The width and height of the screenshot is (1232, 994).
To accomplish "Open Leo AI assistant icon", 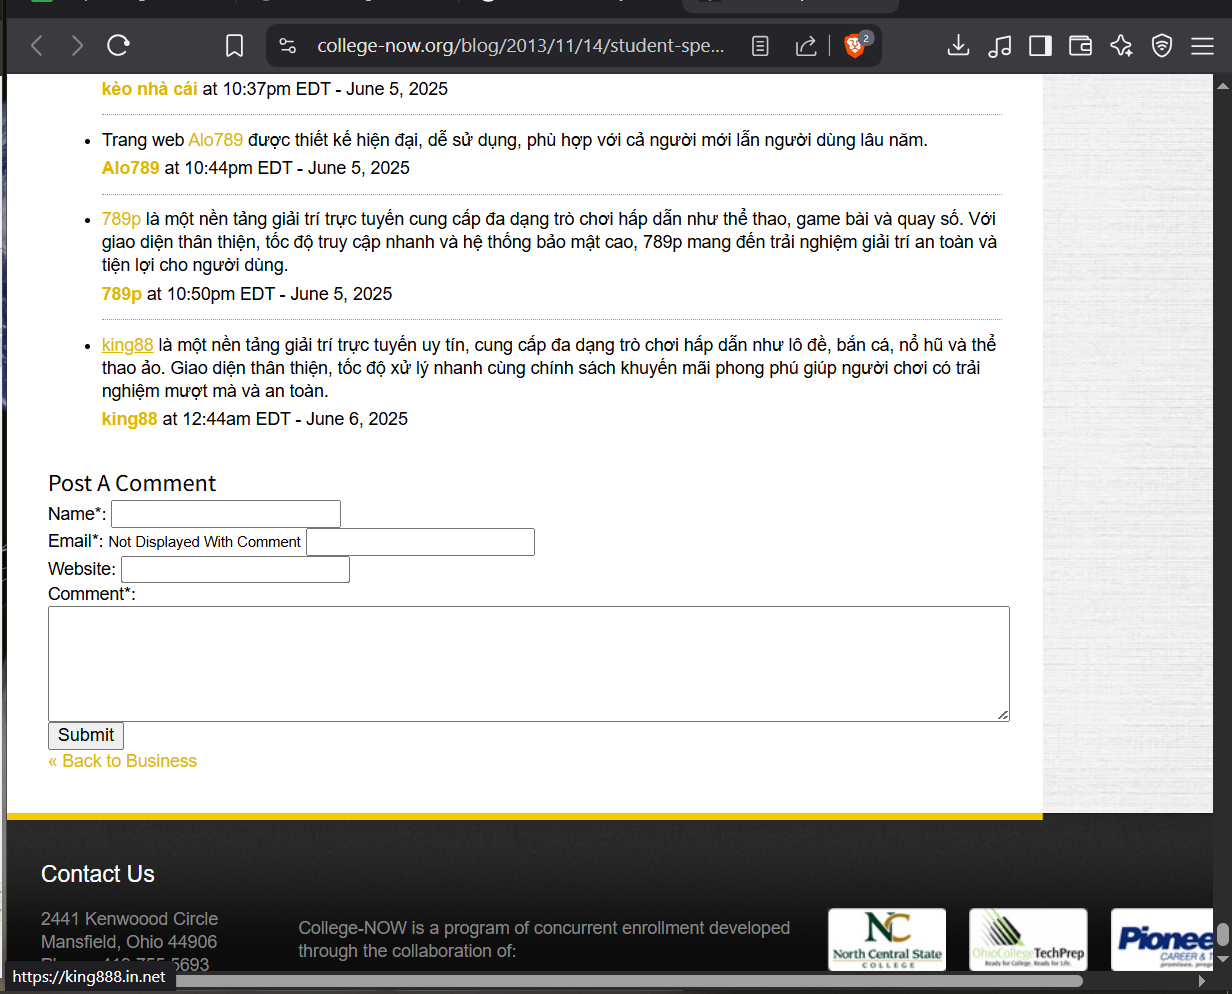I will coord(1121,46).
